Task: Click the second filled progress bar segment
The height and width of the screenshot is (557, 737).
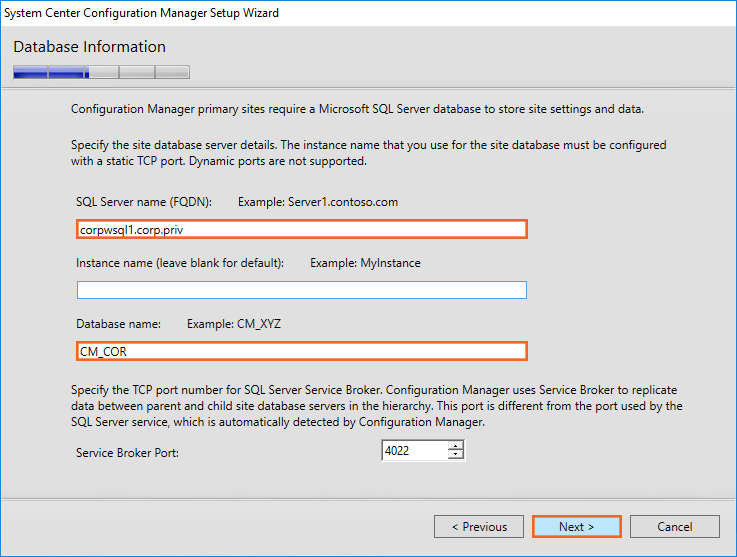Action: (67, 72)
